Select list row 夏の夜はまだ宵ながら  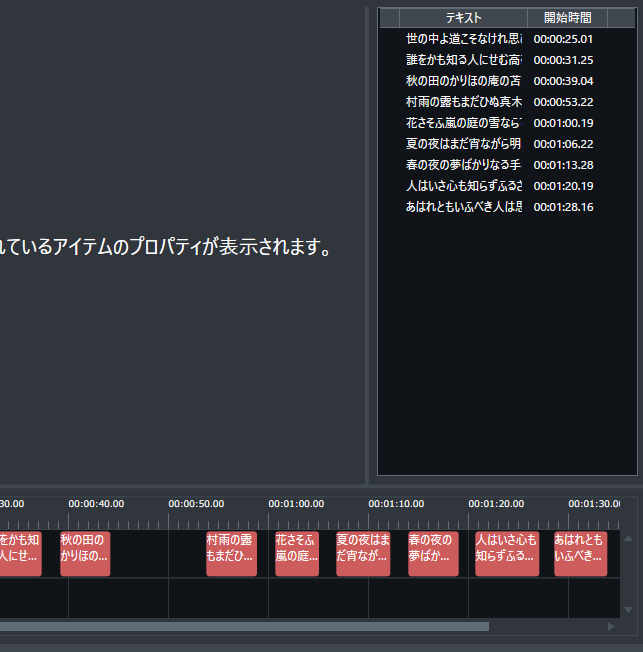pyautogui.click(x=507, y=144)
